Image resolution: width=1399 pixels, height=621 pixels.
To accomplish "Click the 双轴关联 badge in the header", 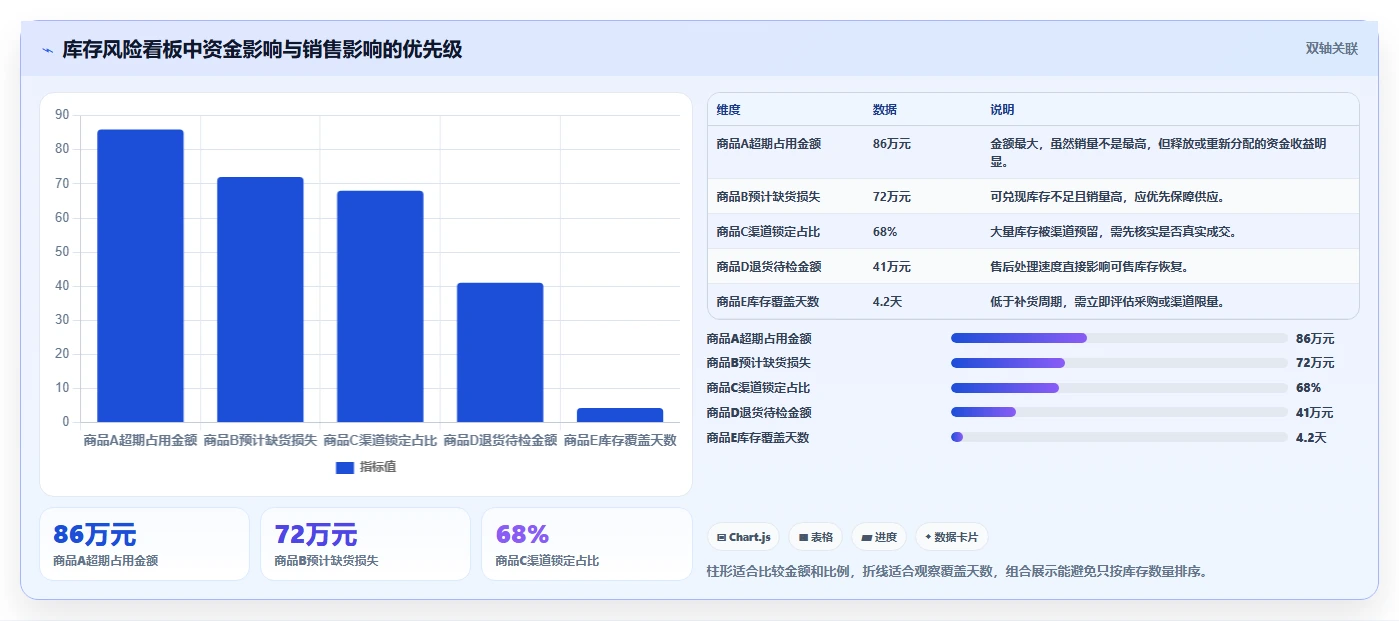I will click(x=1331, y=48).
